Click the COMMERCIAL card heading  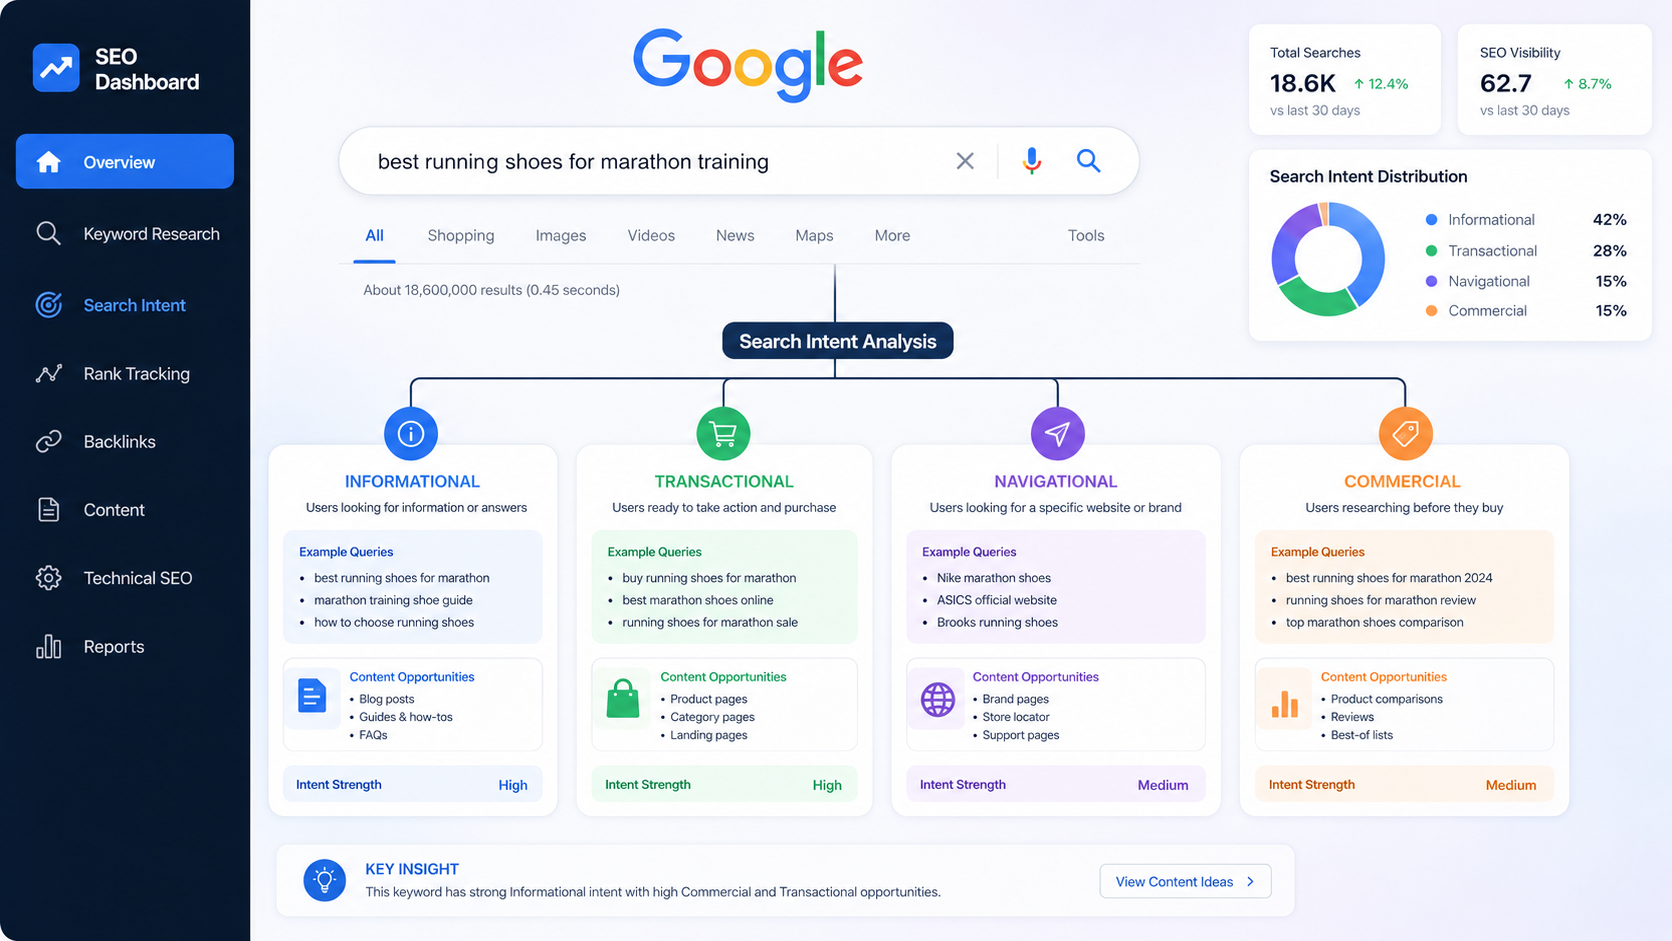click(x=1402, y=481)
